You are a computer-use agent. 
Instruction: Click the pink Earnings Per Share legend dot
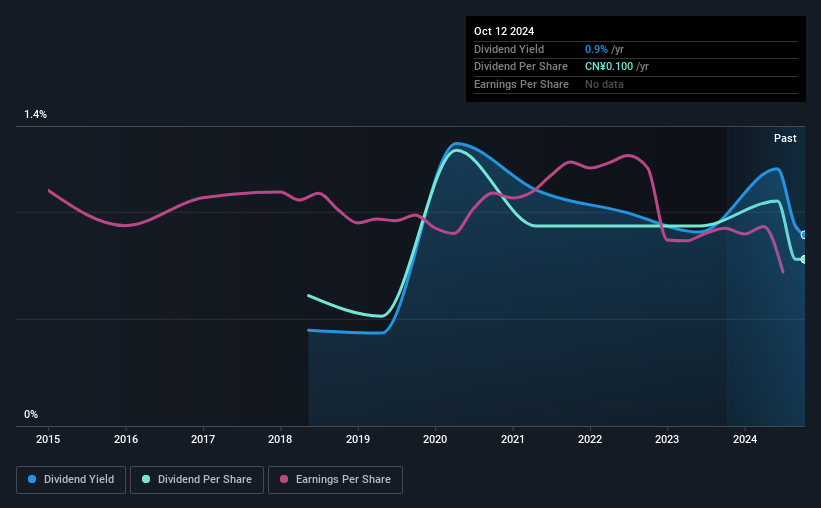[x=284, y=479]
